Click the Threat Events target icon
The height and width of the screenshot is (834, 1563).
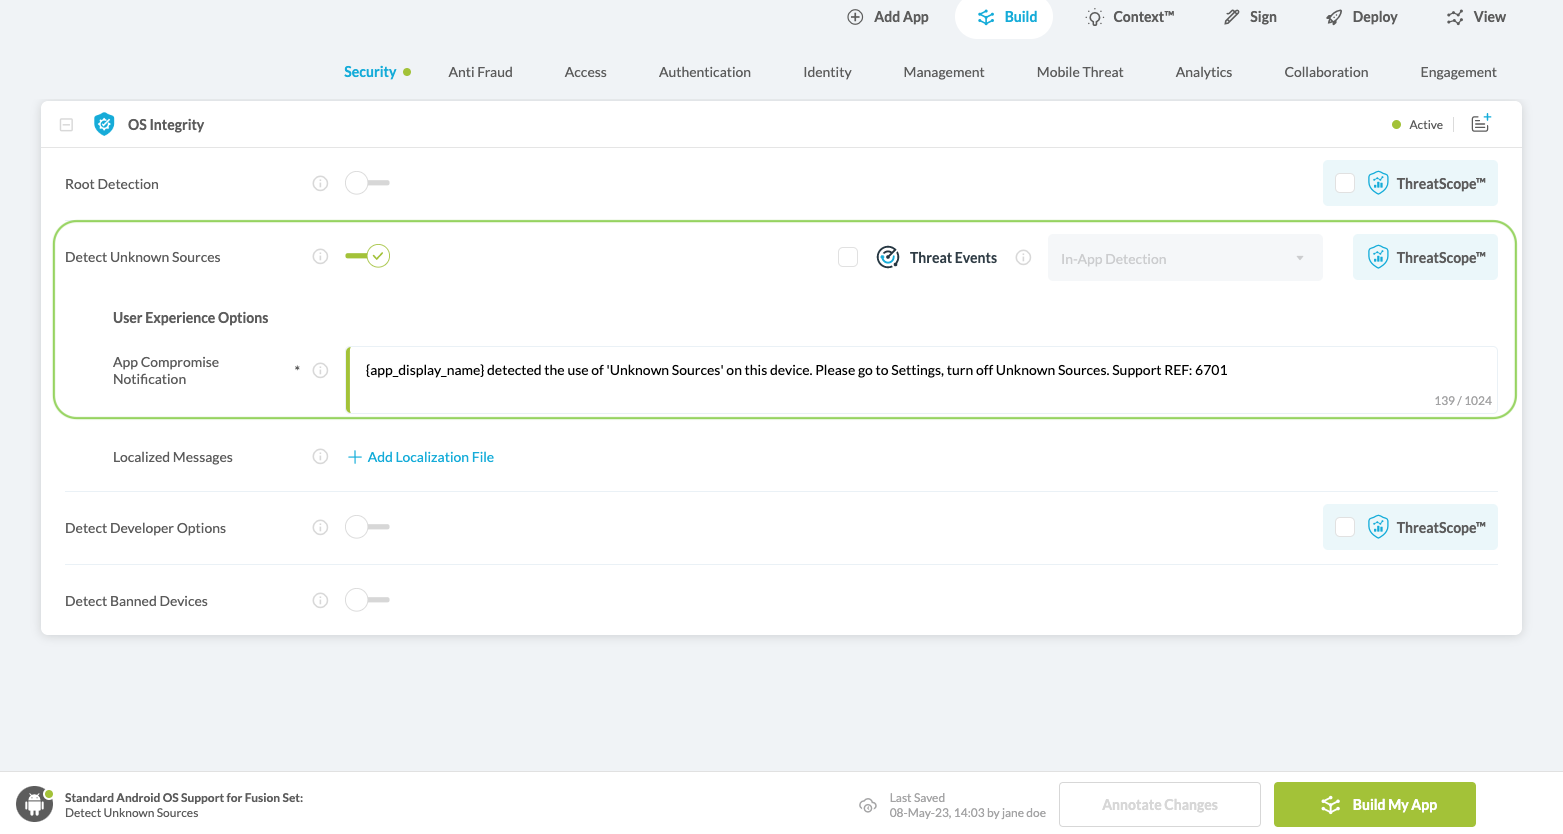887,257
